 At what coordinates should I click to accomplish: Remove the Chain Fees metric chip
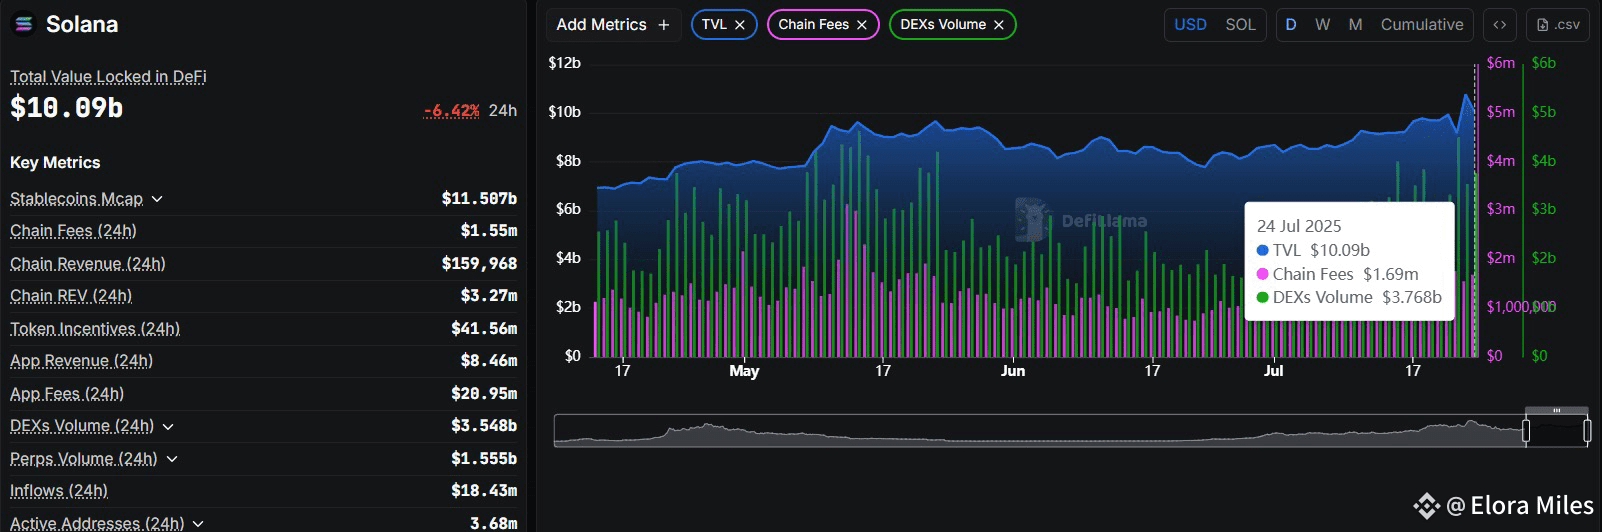(x=861, y=25)
